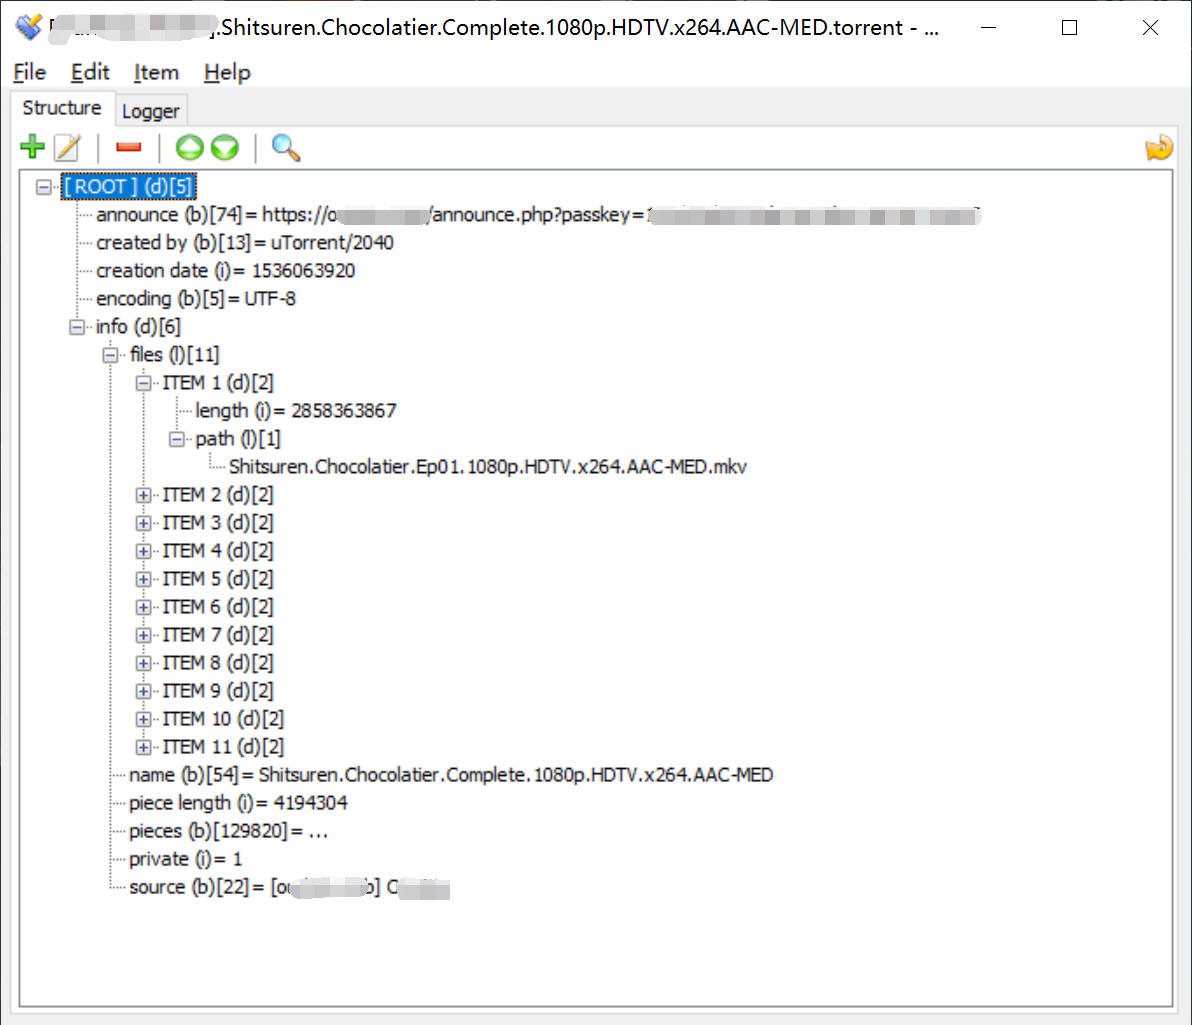
Task: Select the length 2858363867 row
Action: pos(296,411)
